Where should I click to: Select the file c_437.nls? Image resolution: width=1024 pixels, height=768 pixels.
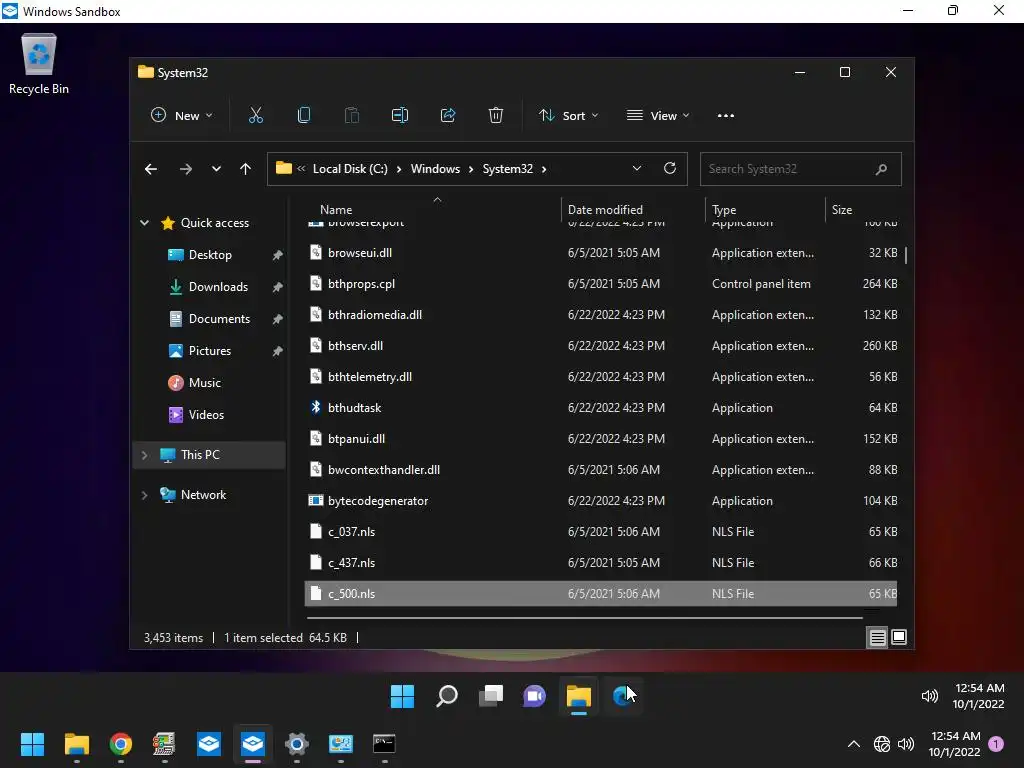(x=601, y=563)
